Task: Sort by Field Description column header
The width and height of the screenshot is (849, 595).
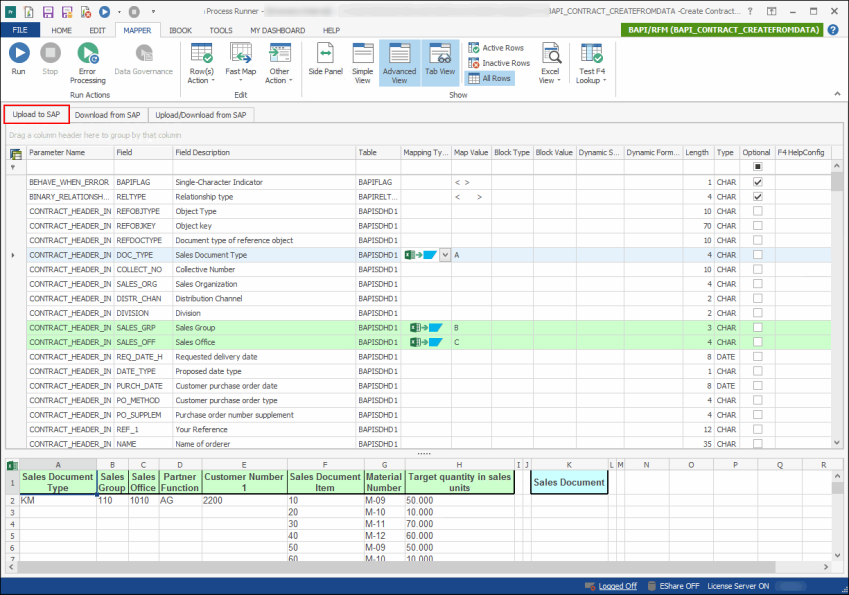Action: pyautogui.click(x=264, y=153)
